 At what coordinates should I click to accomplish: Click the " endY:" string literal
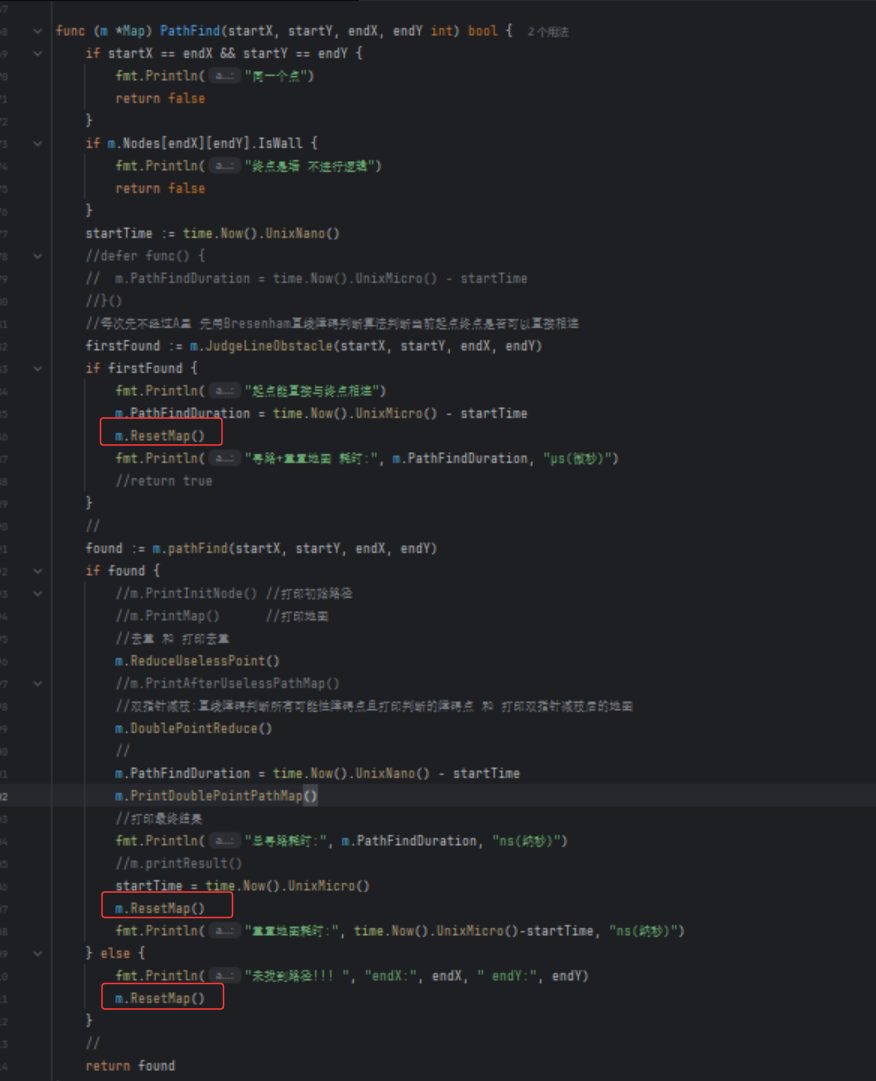point(507,976)
